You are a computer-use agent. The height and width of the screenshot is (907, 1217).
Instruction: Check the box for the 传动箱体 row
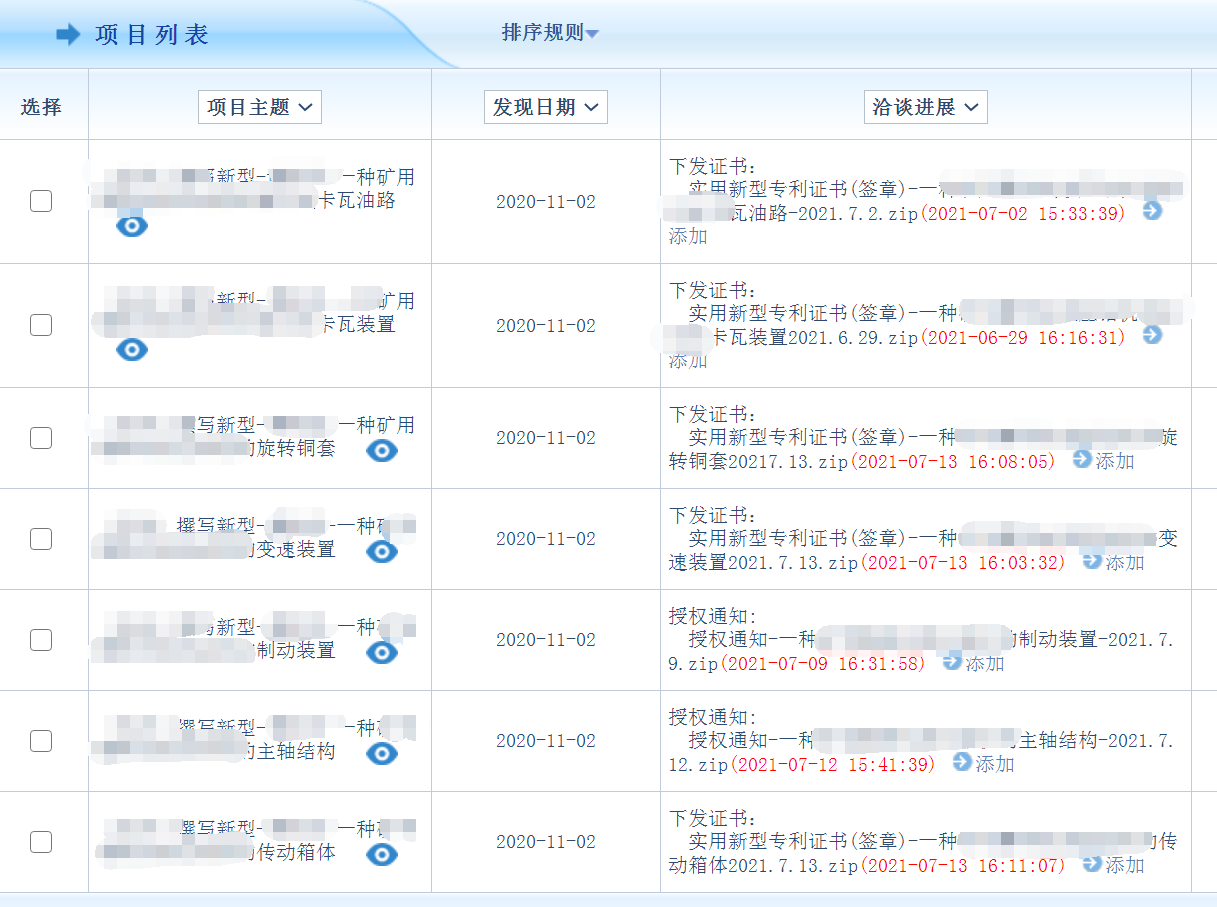point(41,842)
